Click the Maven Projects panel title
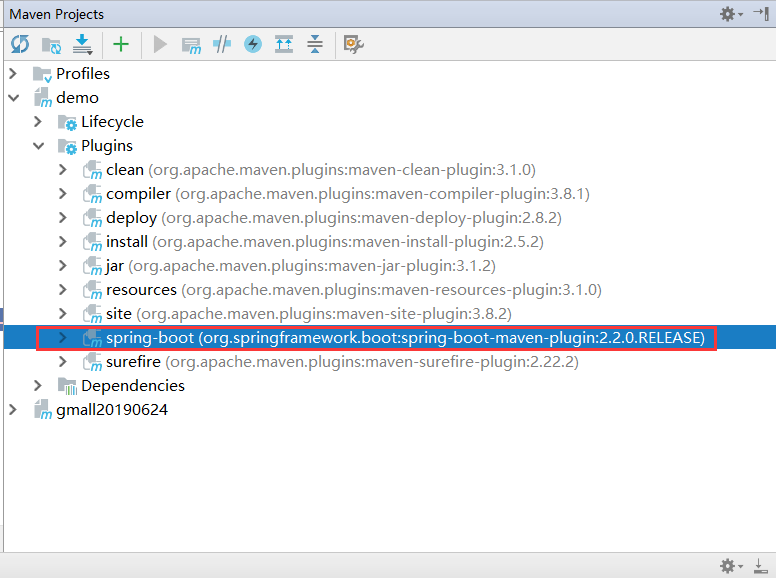The height and width of the screenshot is (578, 776). pos(56,14)
